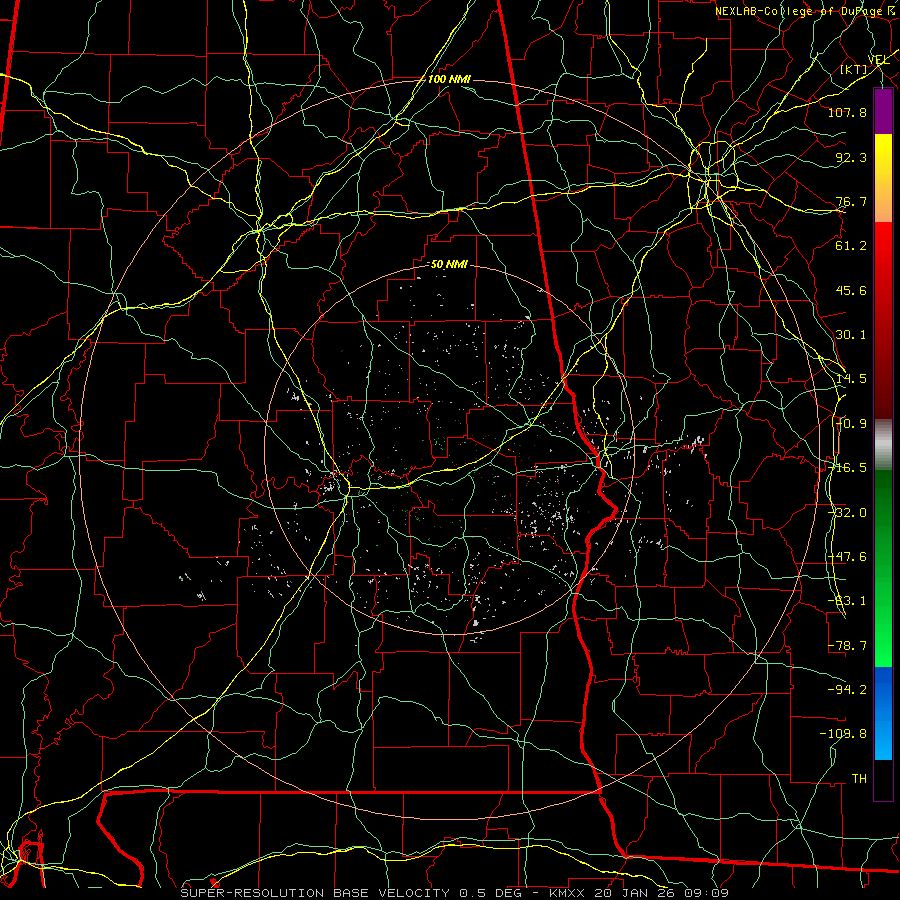
Task: Select the 92.3 scale value
Action: (851, 157)
